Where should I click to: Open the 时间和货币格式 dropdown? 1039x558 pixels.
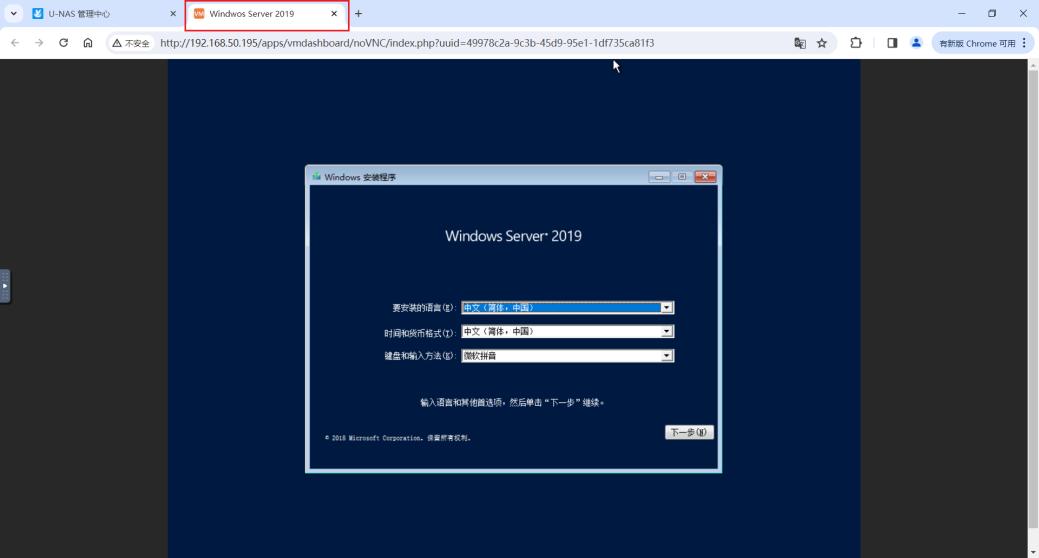[568, 331]
